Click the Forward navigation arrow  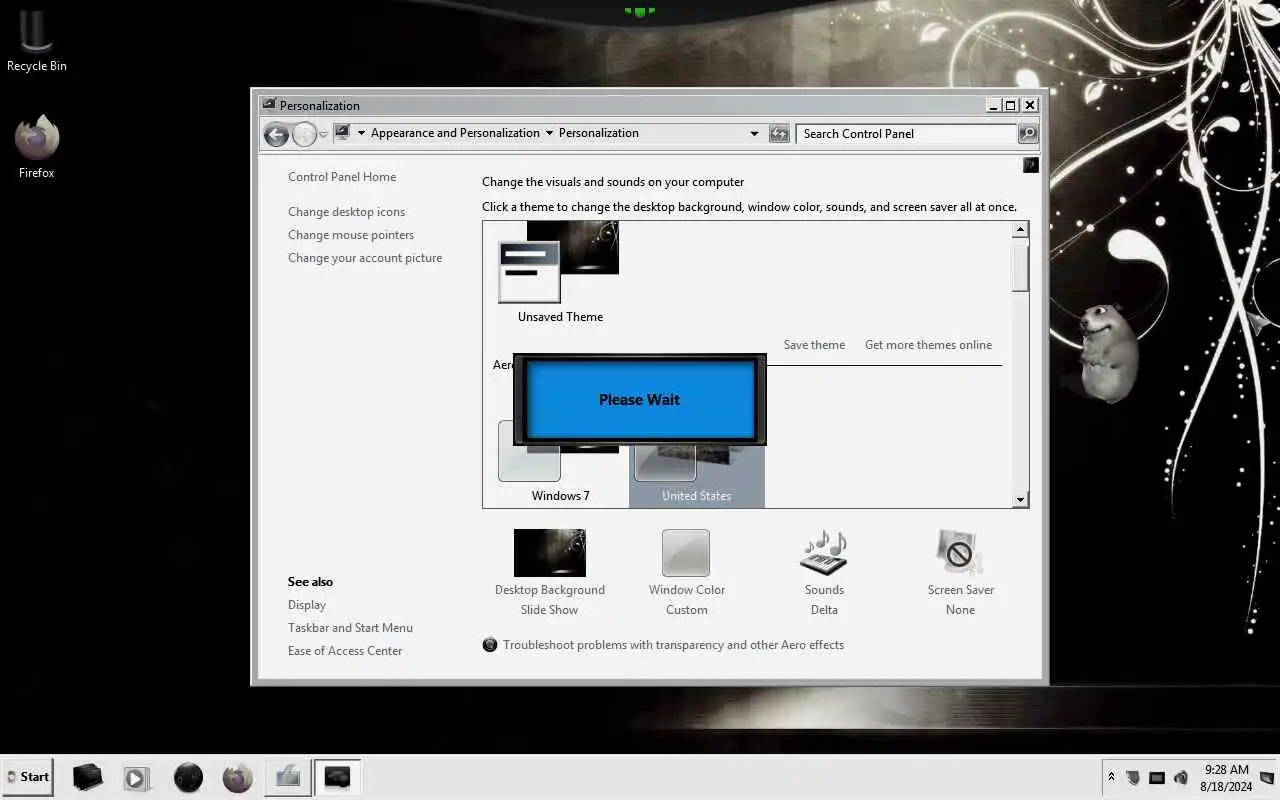coord(304,134)
